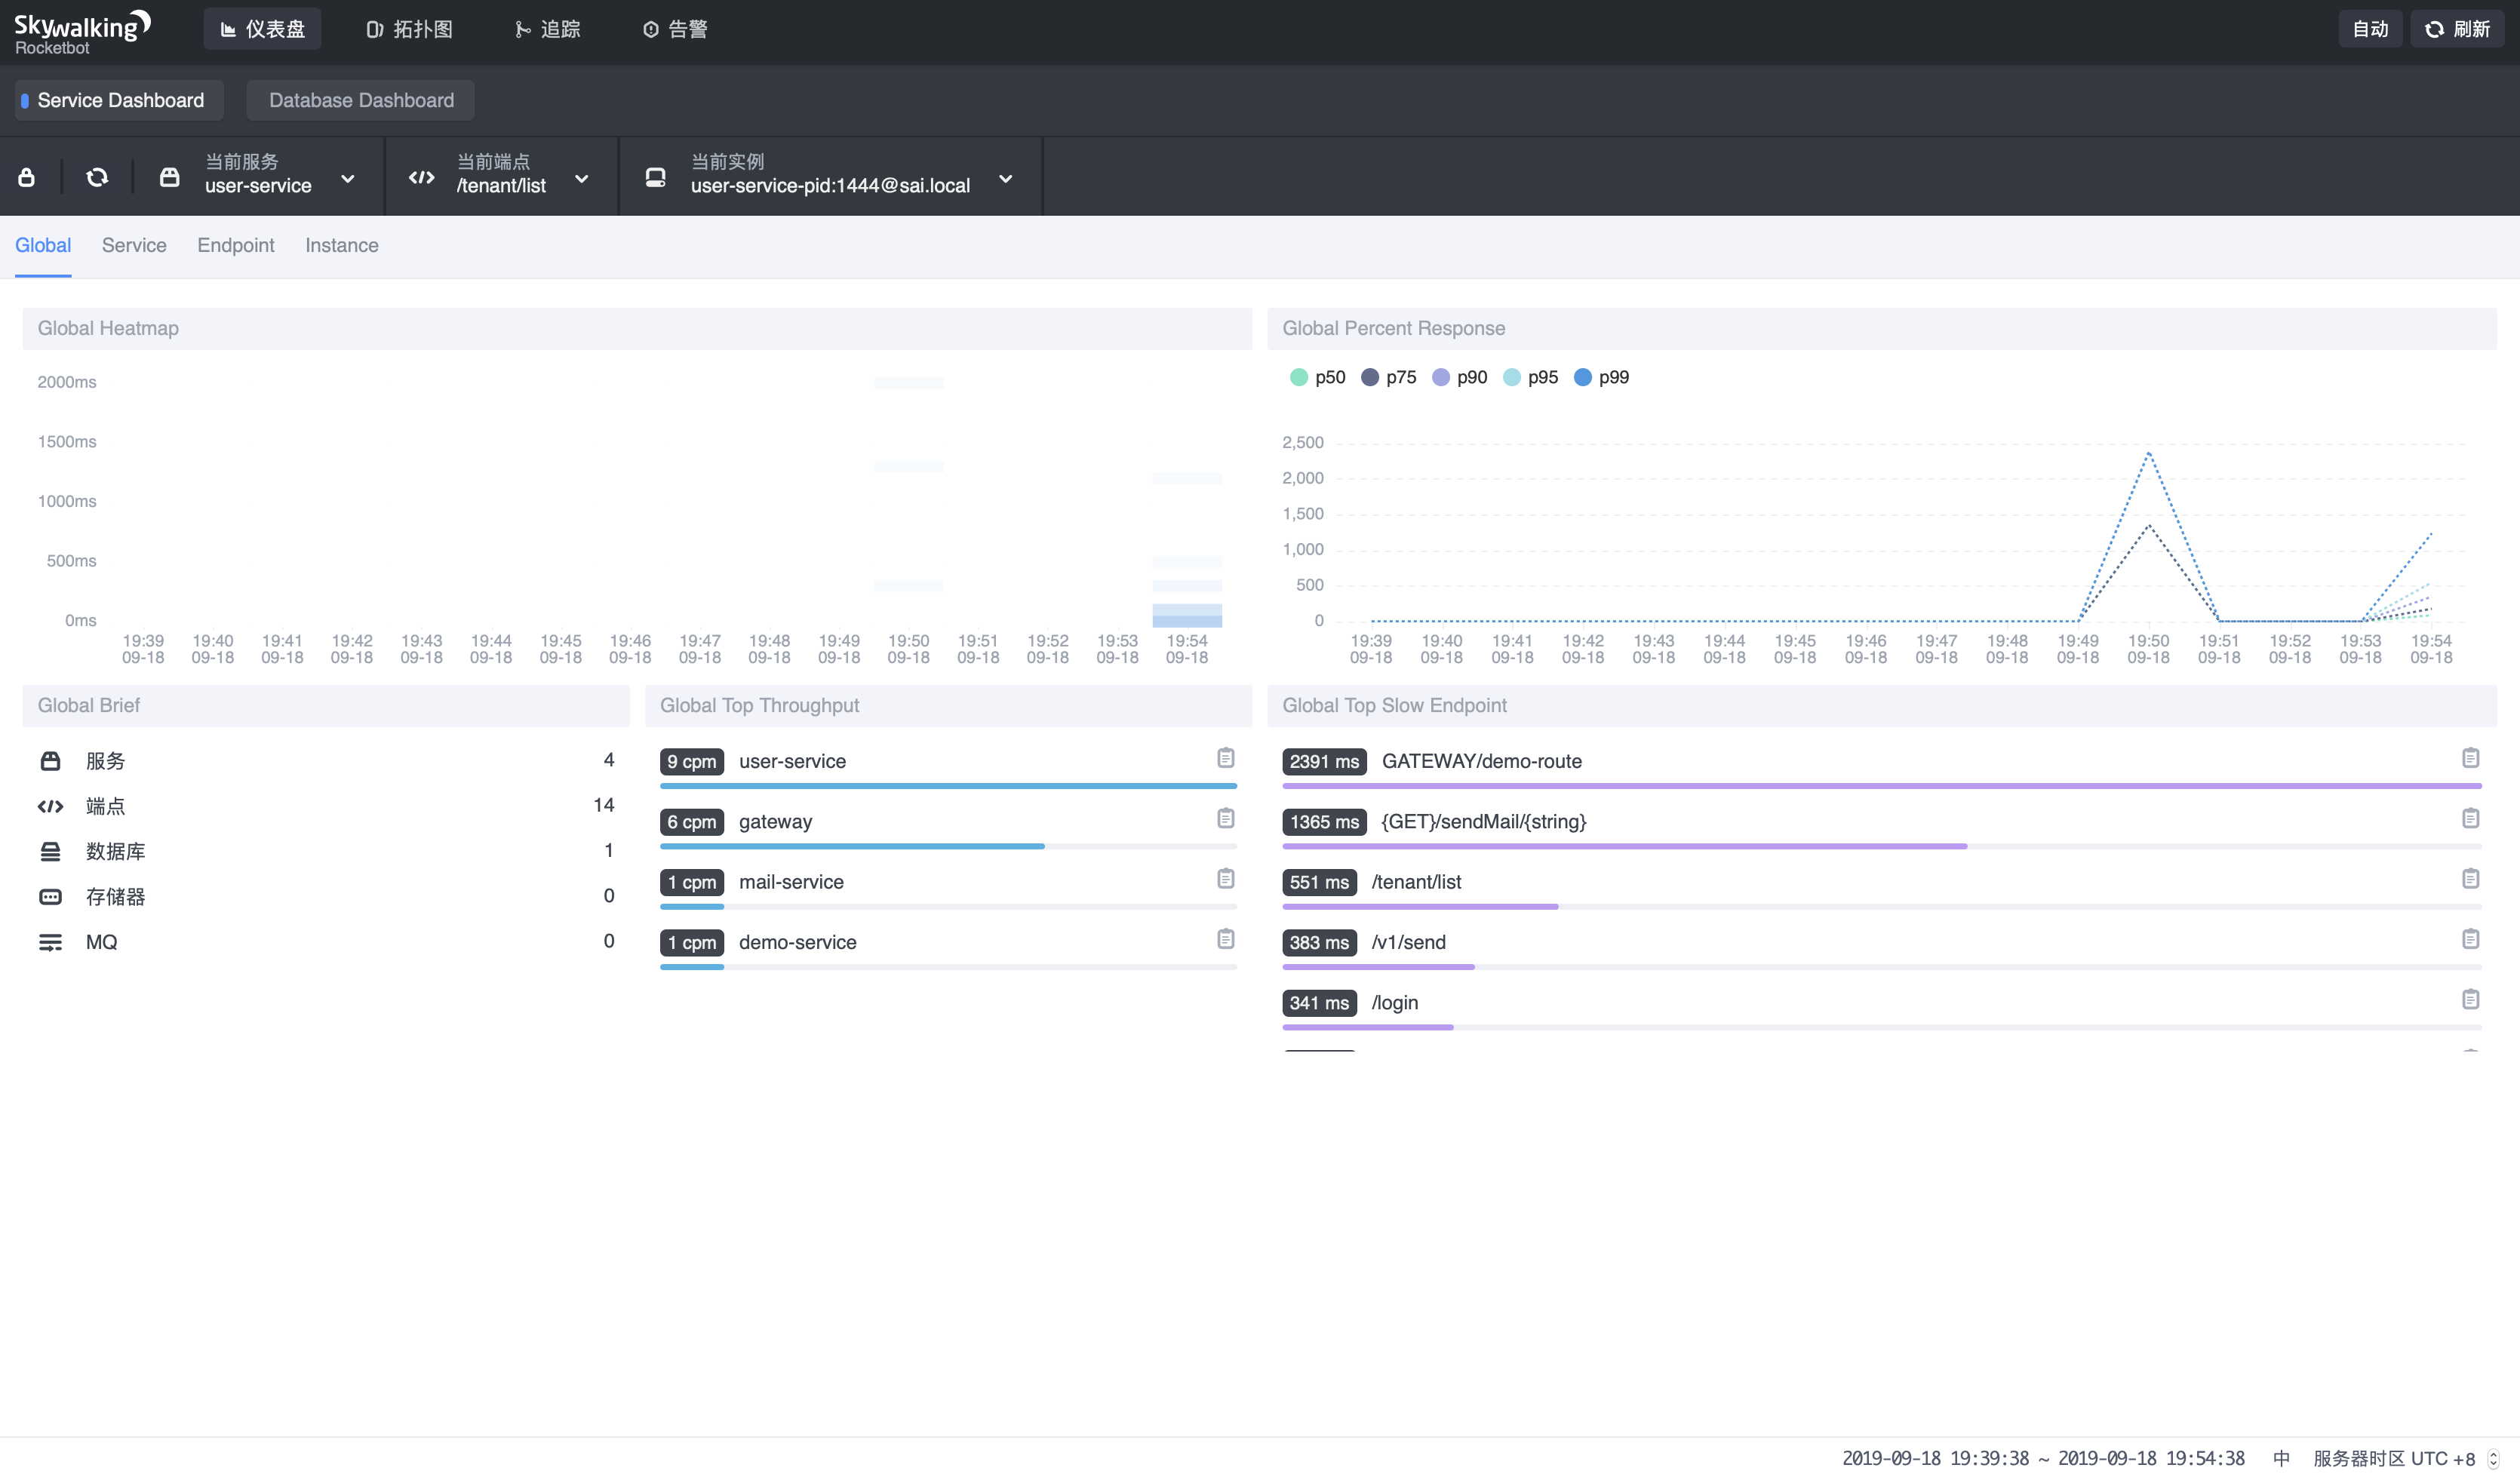
Task: Click the time range in the footer
Action: (2043, 1458)
